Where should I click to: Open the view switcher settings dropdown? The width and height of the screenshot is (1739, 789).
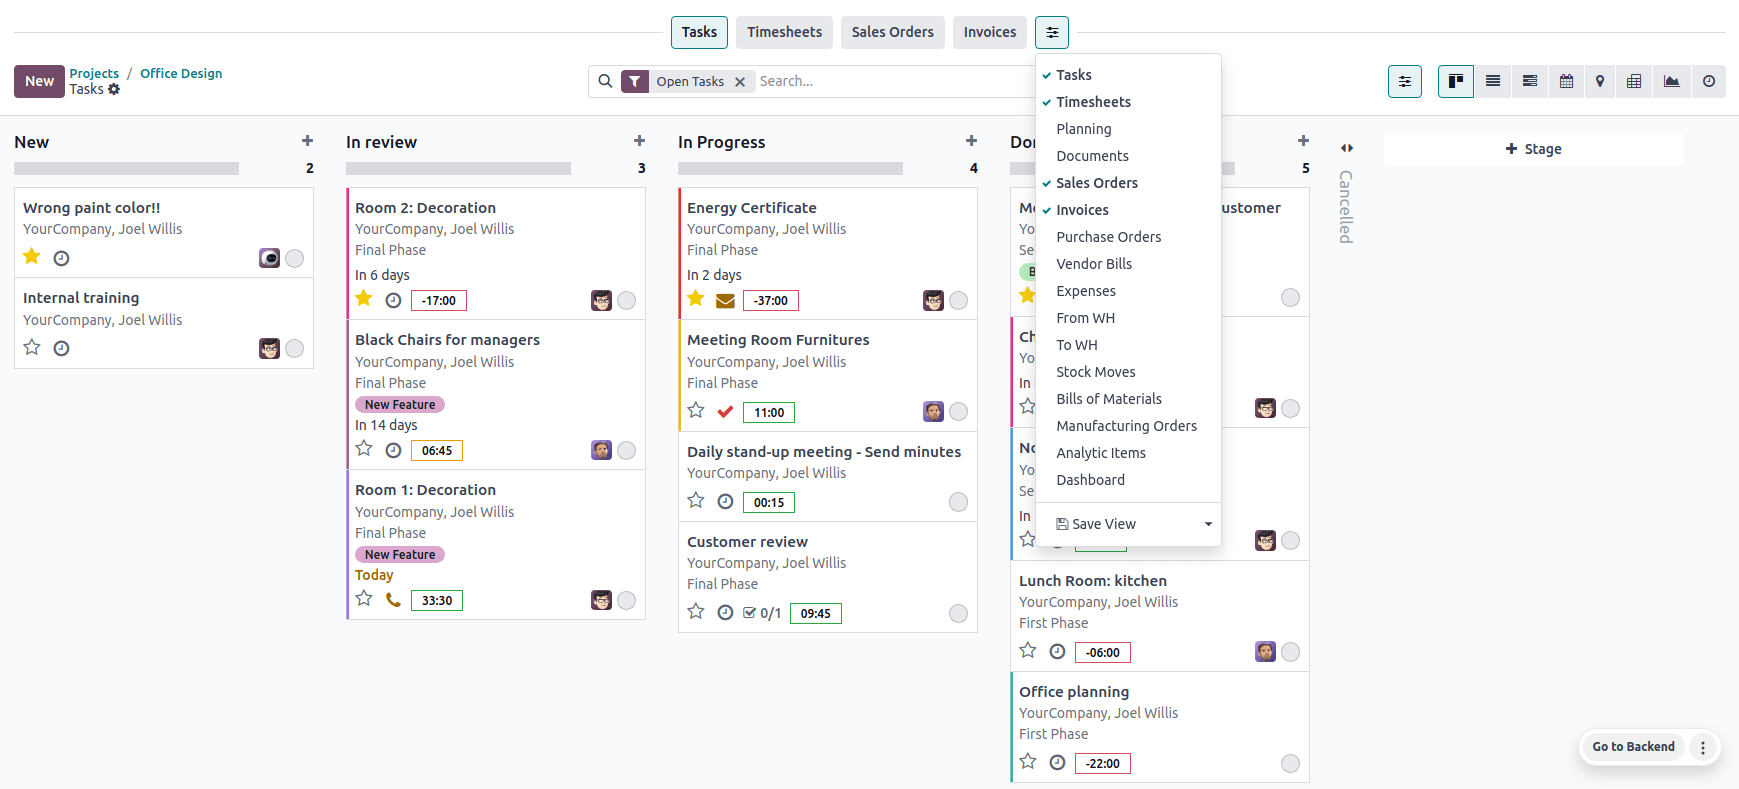coord(1405,81)
